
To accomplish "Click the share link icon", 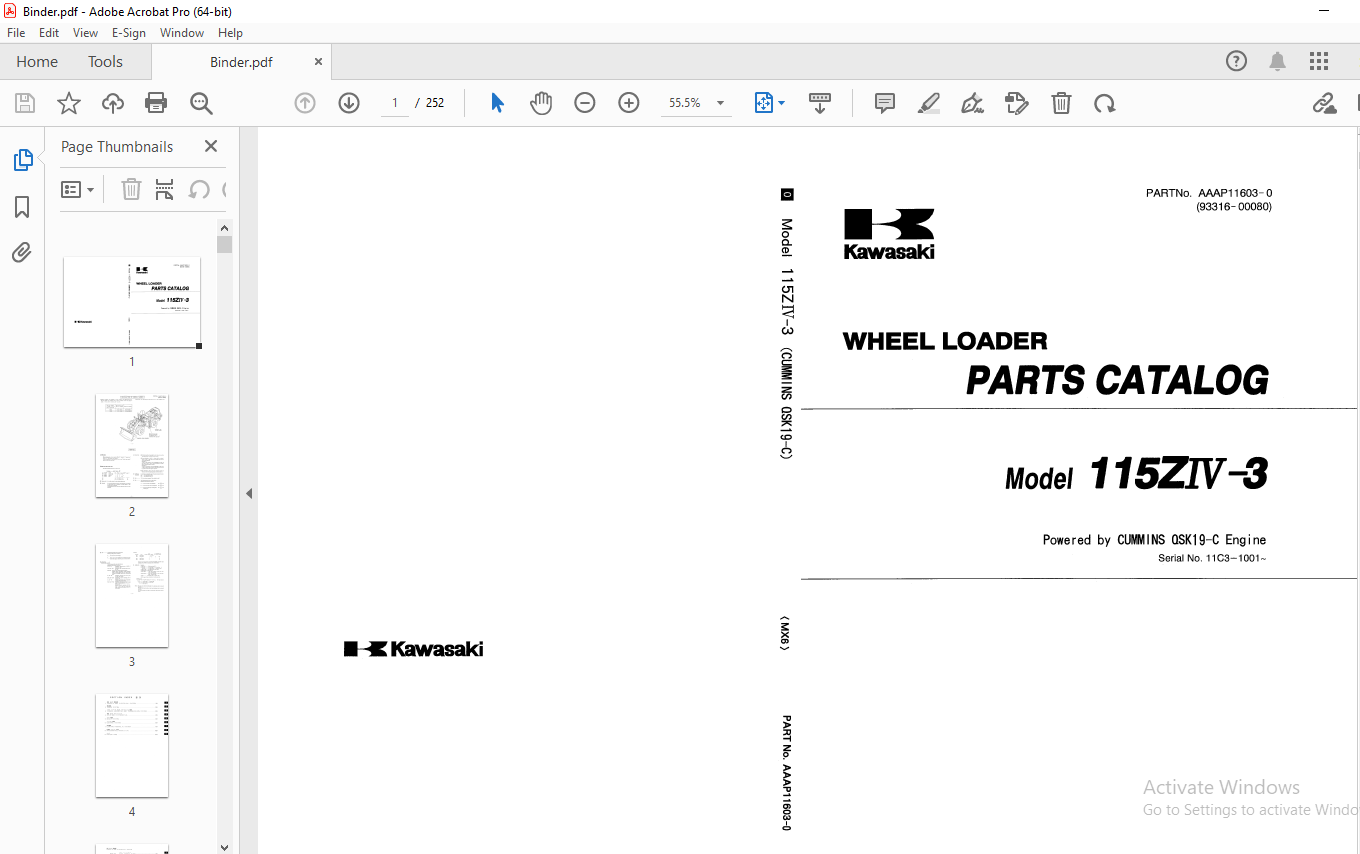I will coord(1324,103).
